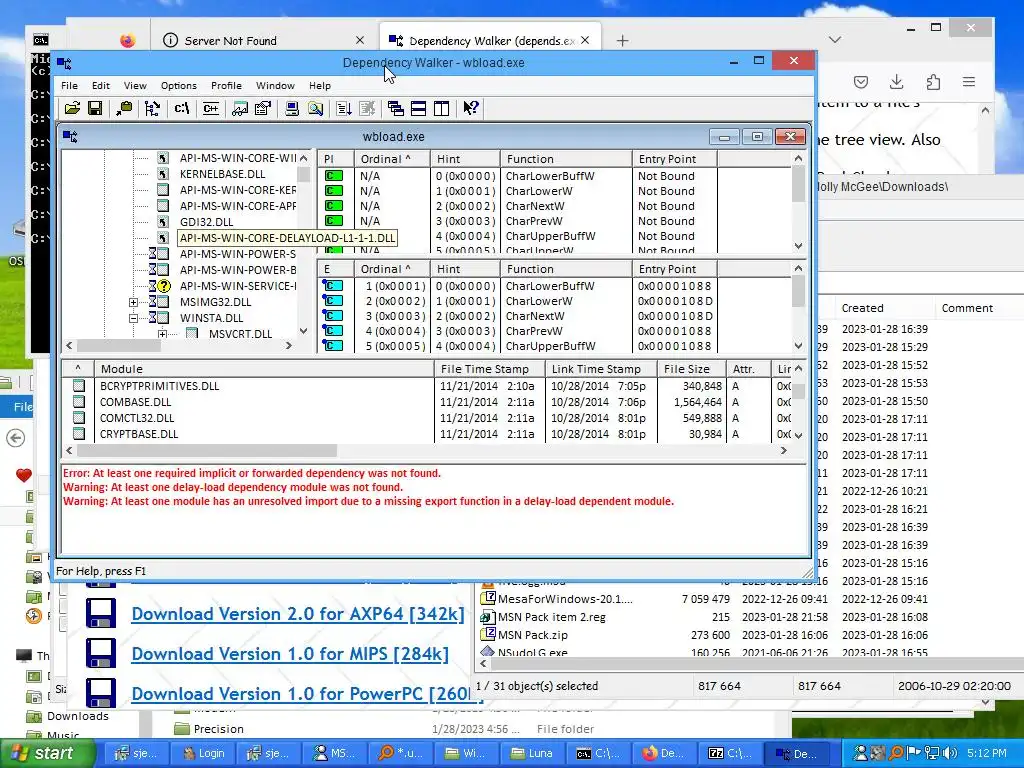Viewport: 1024px width, 768px height.
Task: Click View Module in External Viewer icon
Action: pyautogui.click(x=240, y=108)
